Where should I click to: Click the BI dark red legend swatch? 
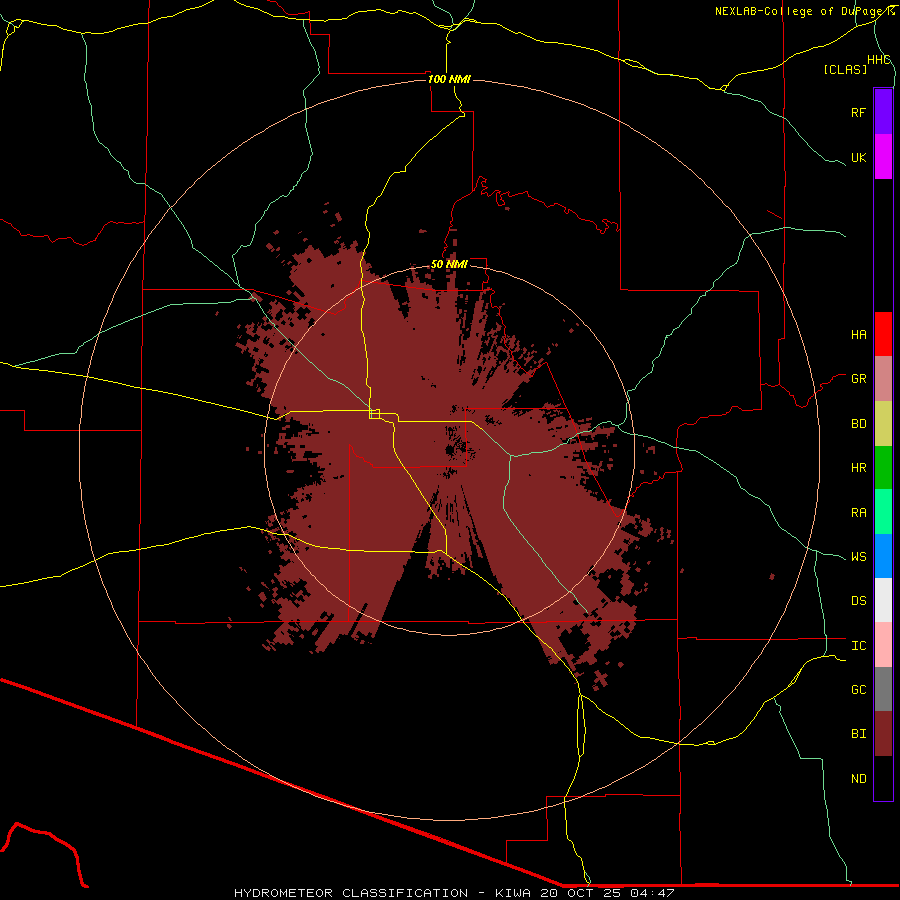click(x=883, y=734)
